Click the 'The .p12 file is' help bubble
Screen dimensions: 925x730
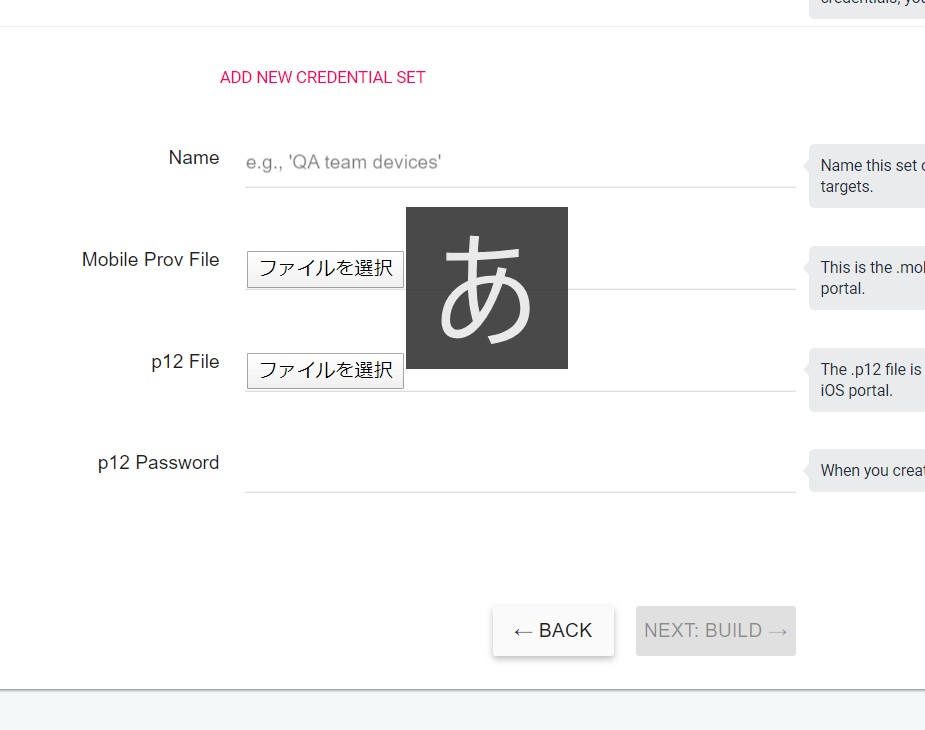(867, 380)
